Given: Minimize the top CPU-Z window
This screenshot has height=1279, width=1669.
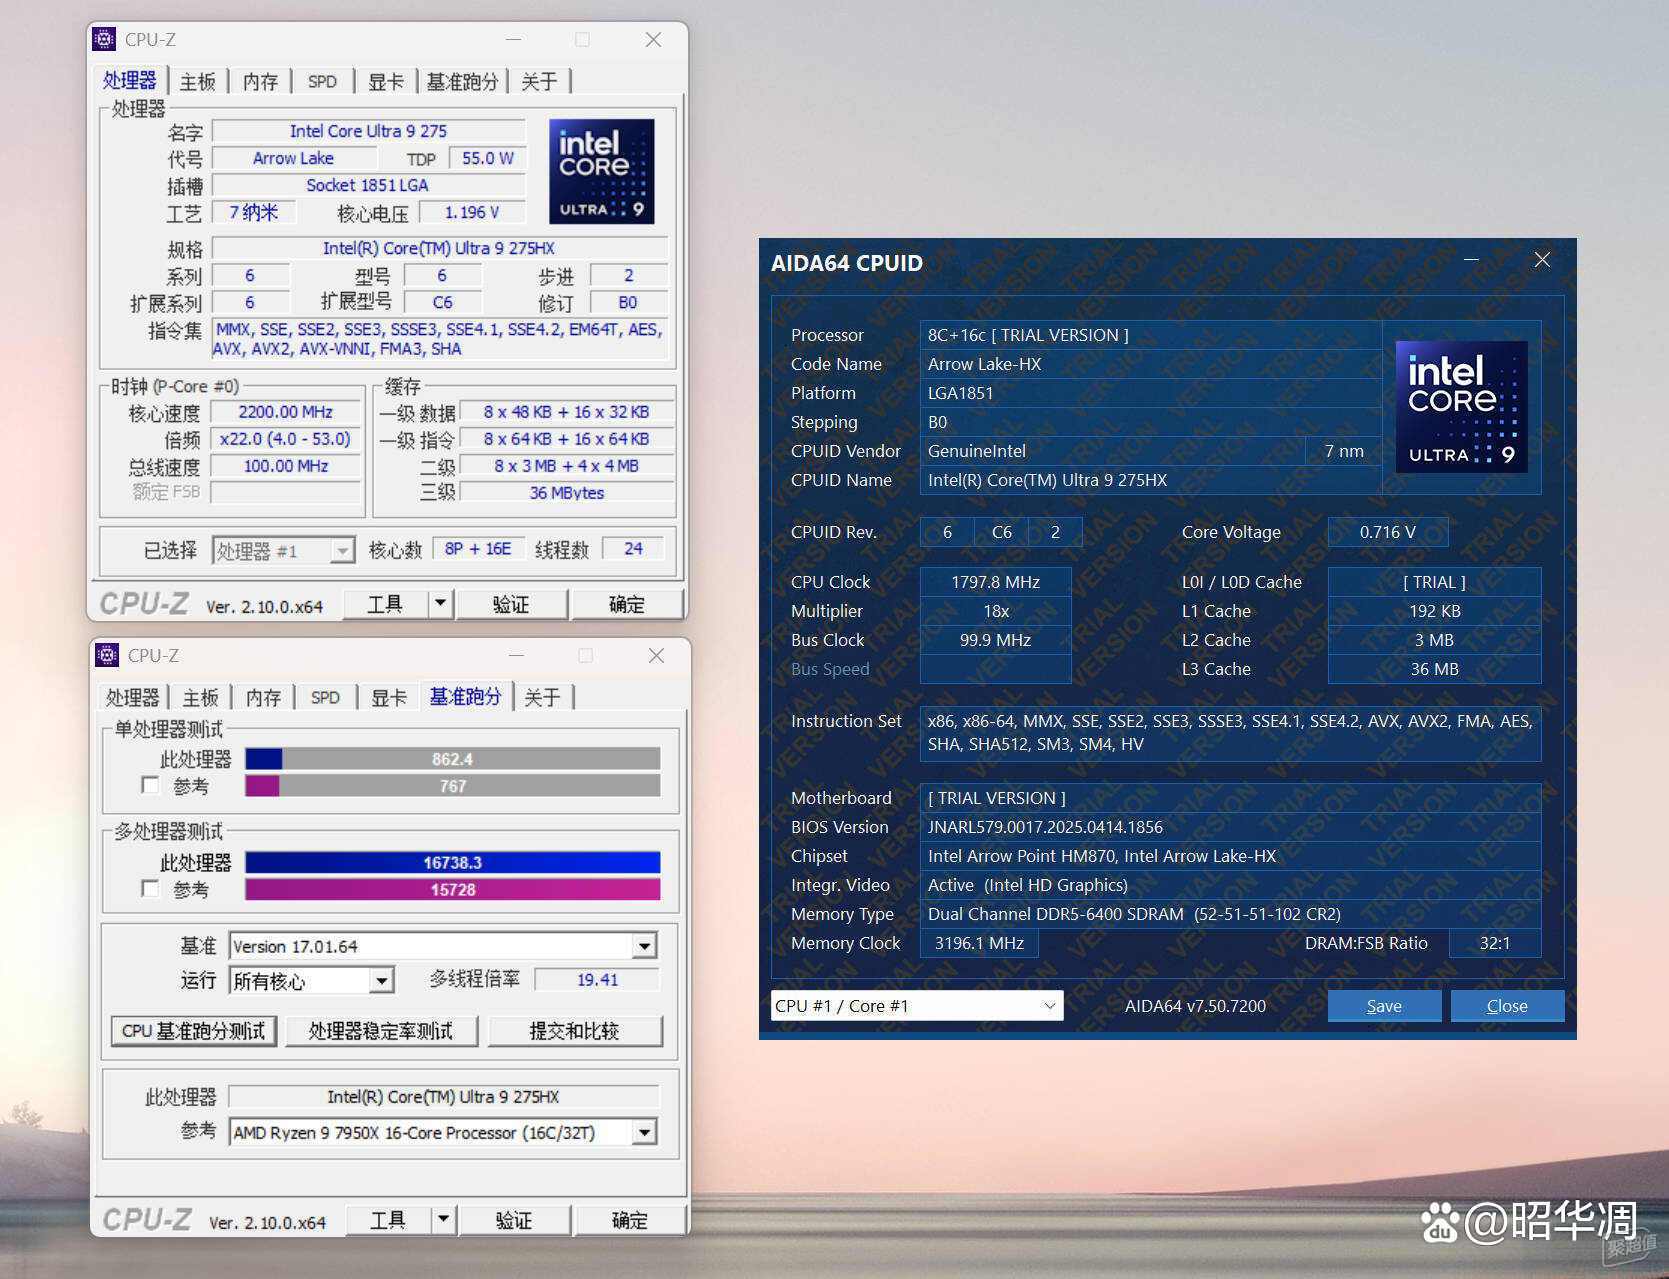Looking at the screenshot, I should pos(514,39).
